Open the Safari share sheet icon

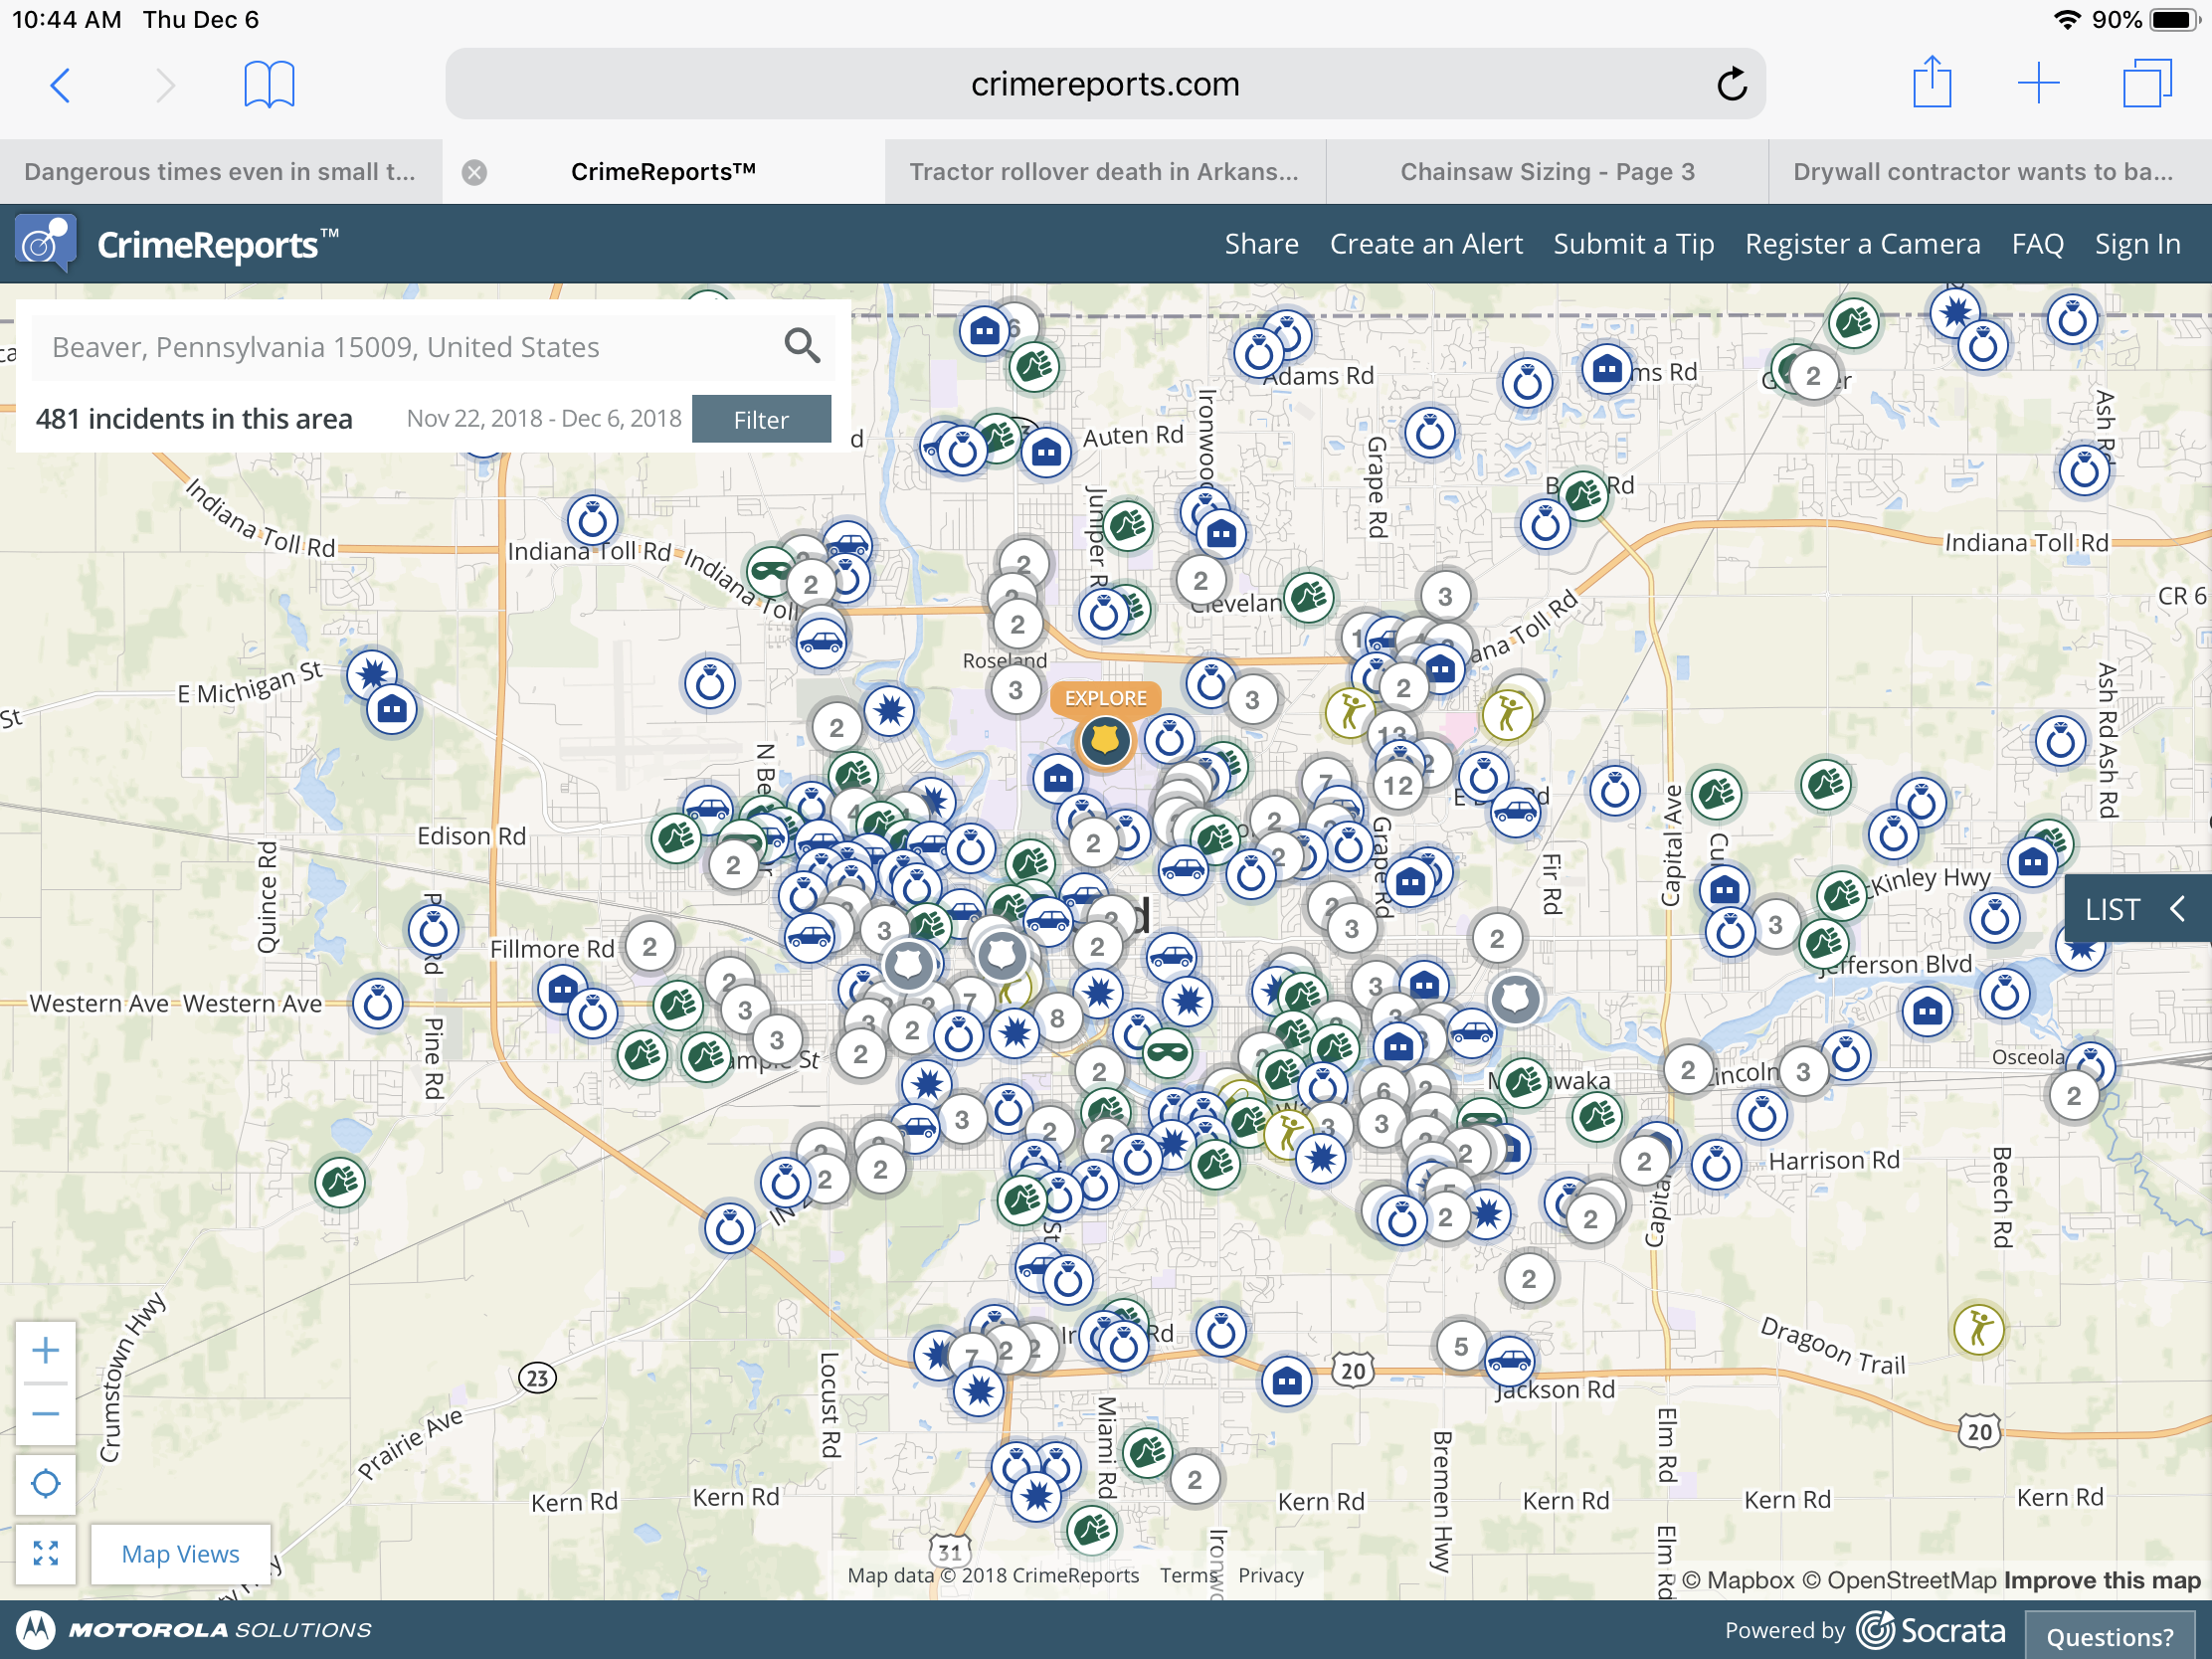(1932, 82)
